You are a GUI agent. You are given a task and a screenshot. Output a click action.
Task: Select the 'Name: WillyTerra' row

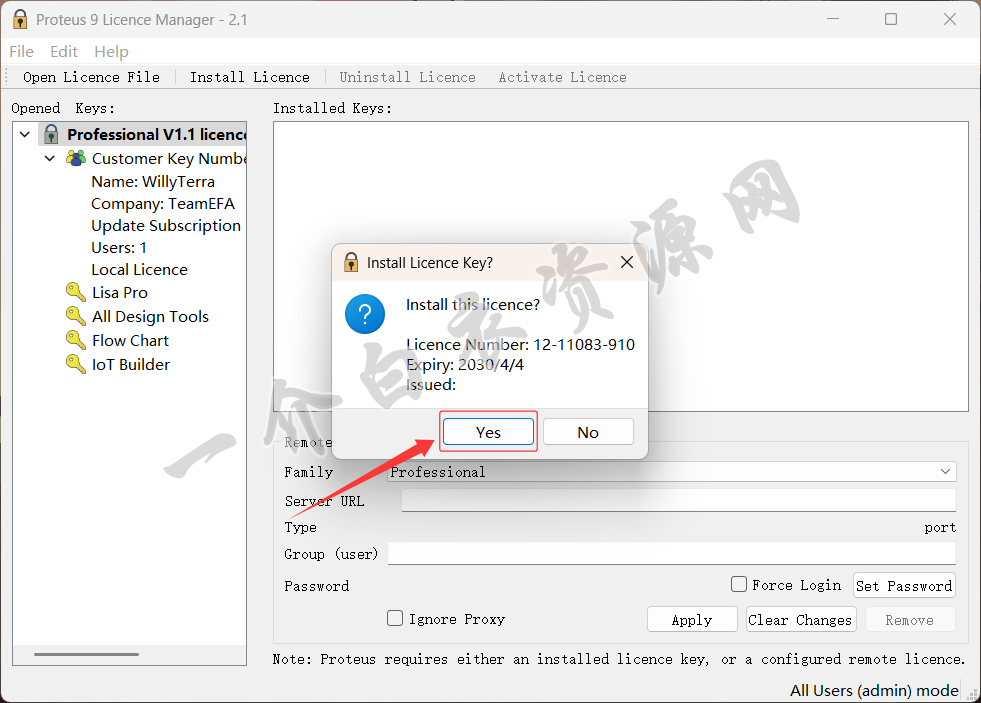153,181
